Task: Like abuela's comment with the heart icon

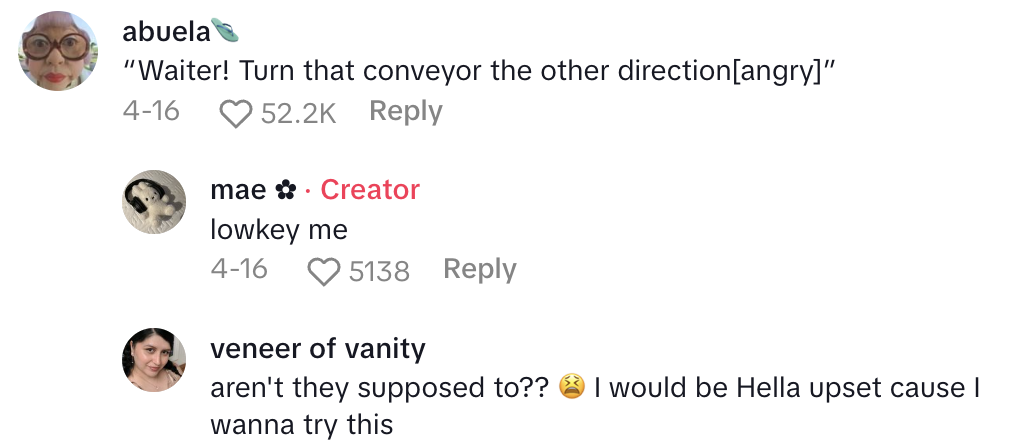Action: click(x=236, y=112)
